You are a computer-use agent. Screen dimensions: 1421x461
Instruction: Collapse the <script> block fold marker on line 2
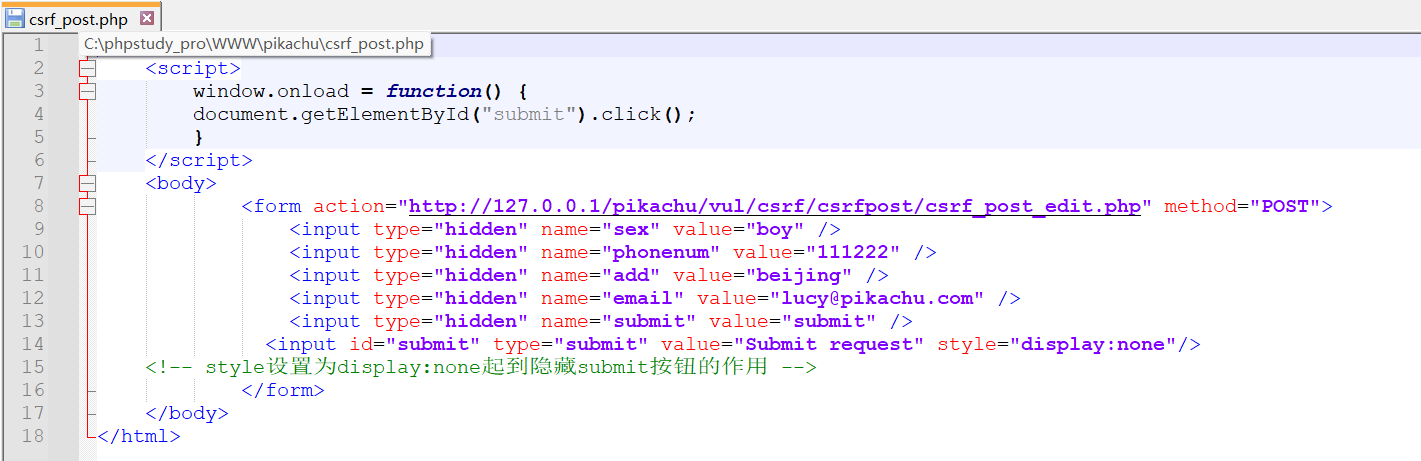88,68
